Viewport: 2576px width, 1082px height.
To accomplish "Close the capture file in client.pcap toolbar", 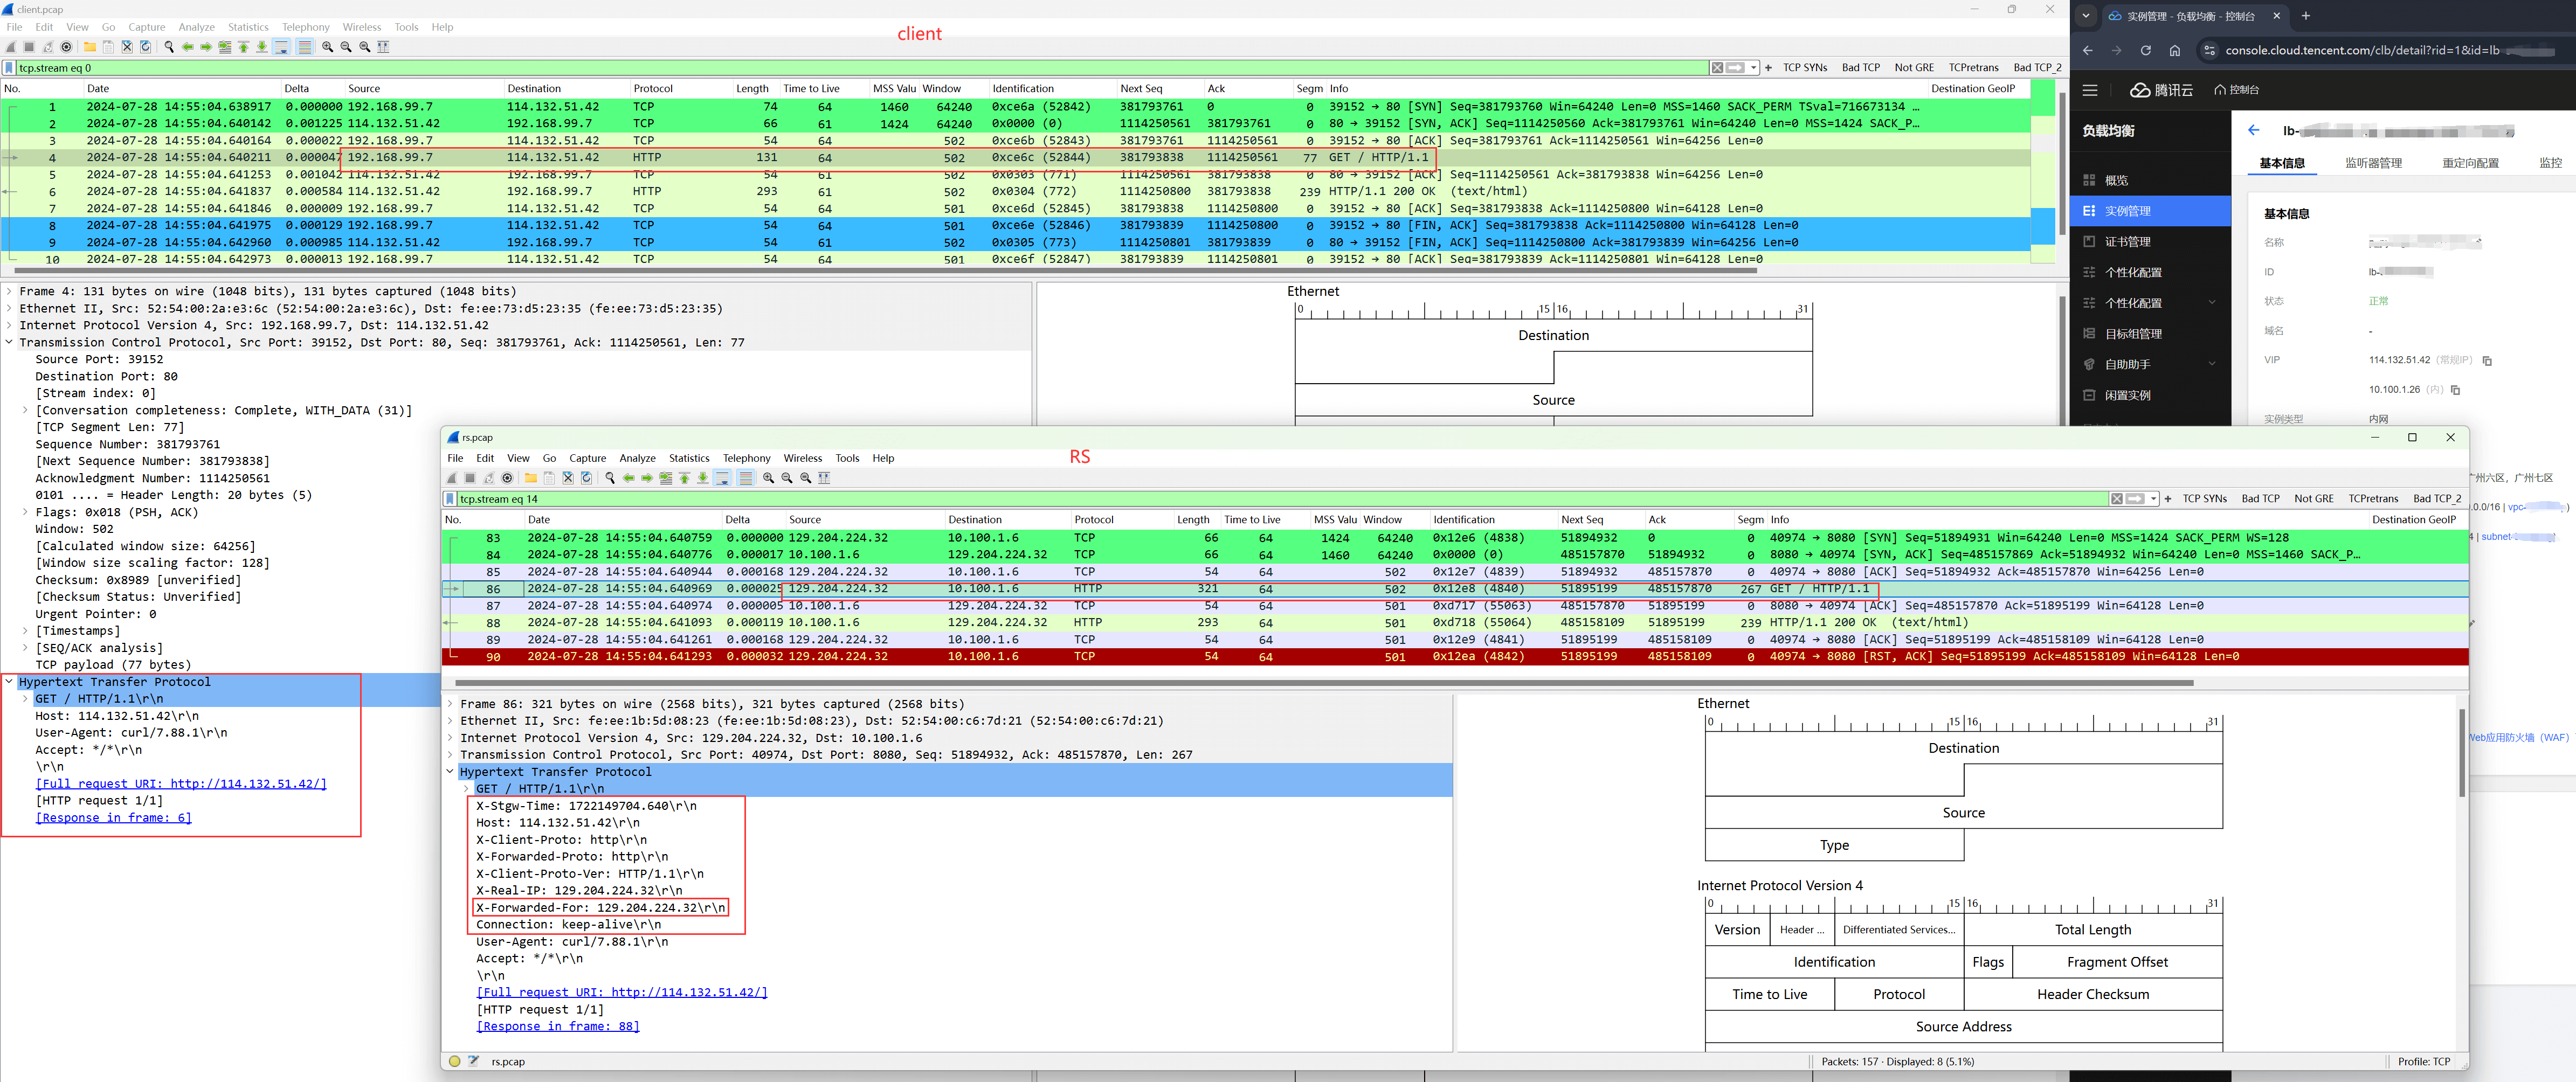I will pos(127,47).
